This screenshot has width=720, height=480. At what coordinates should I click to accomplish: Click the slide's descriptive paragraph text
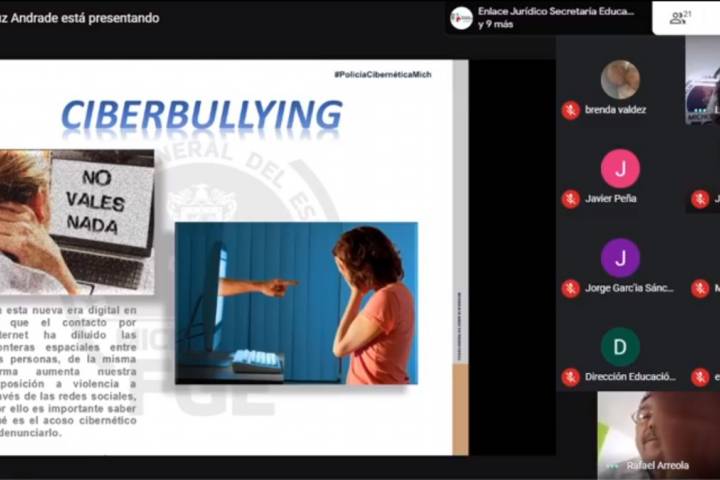pyautogui.click(x=70, y=370)
